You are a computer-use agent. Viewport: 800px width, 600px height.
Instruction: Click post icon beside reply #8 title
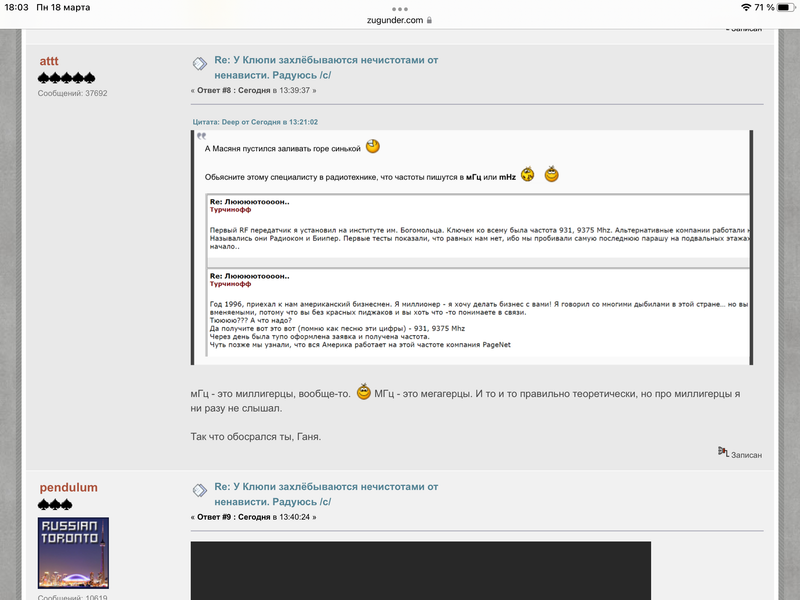pyautogui.click(x=199, y=63)
